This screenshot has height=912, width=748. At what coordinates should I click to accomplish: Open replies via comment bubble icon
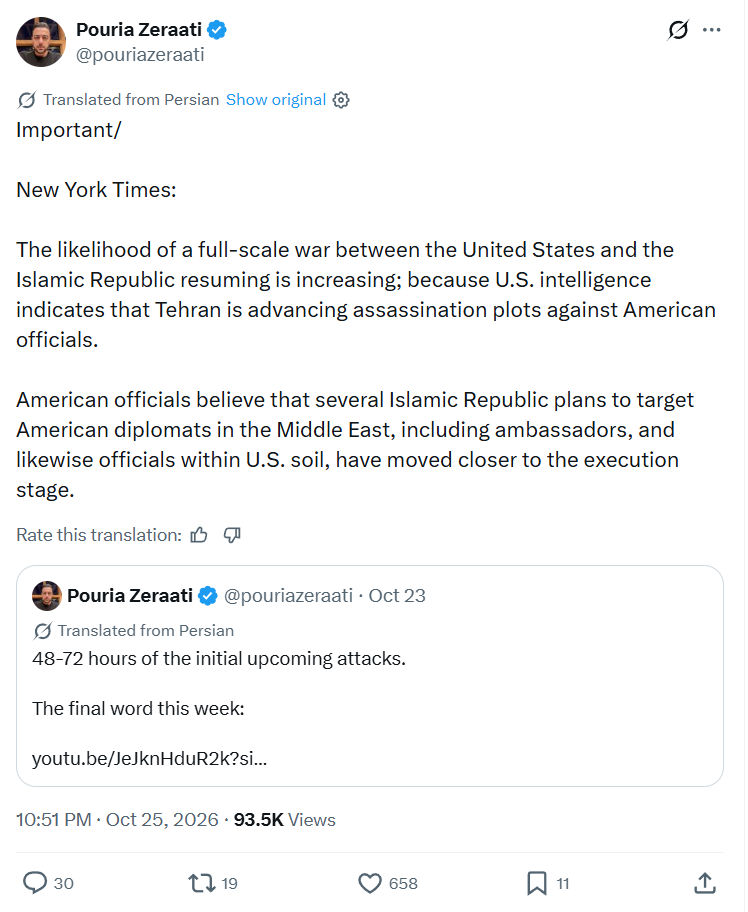coord(35,883)
